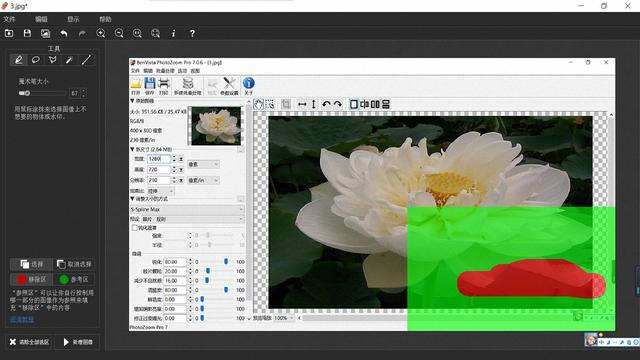Collapse the resize method section triangle
This screenshot has width=640, height=360.
point(132,199)
